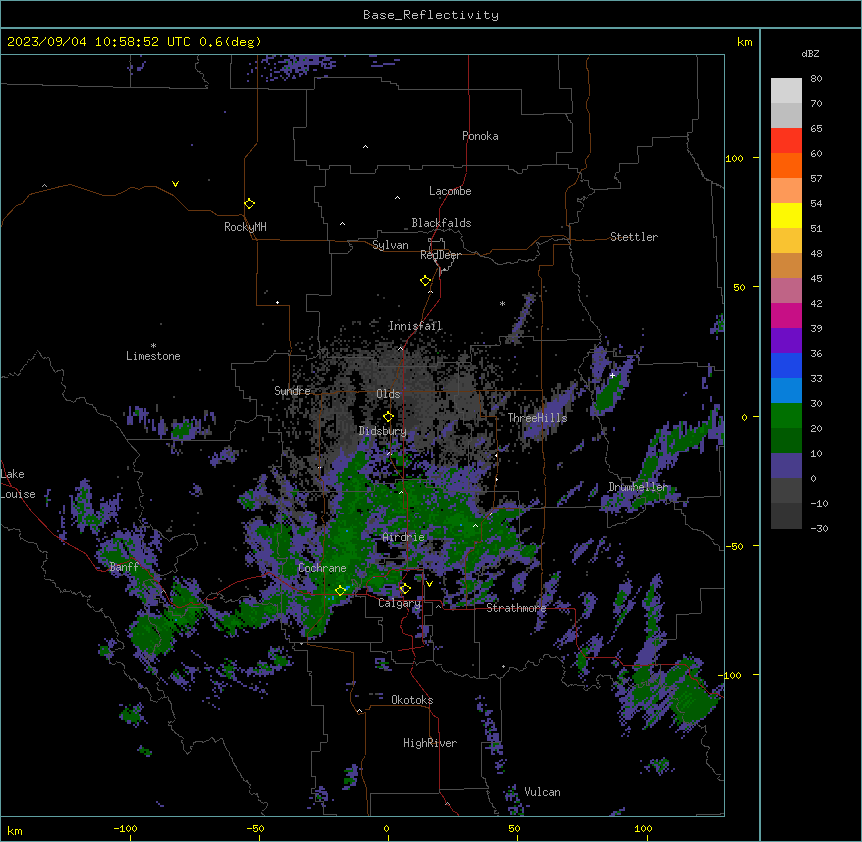Pick the bright green swatch near 30 dBZ

[x=786, y=416]
